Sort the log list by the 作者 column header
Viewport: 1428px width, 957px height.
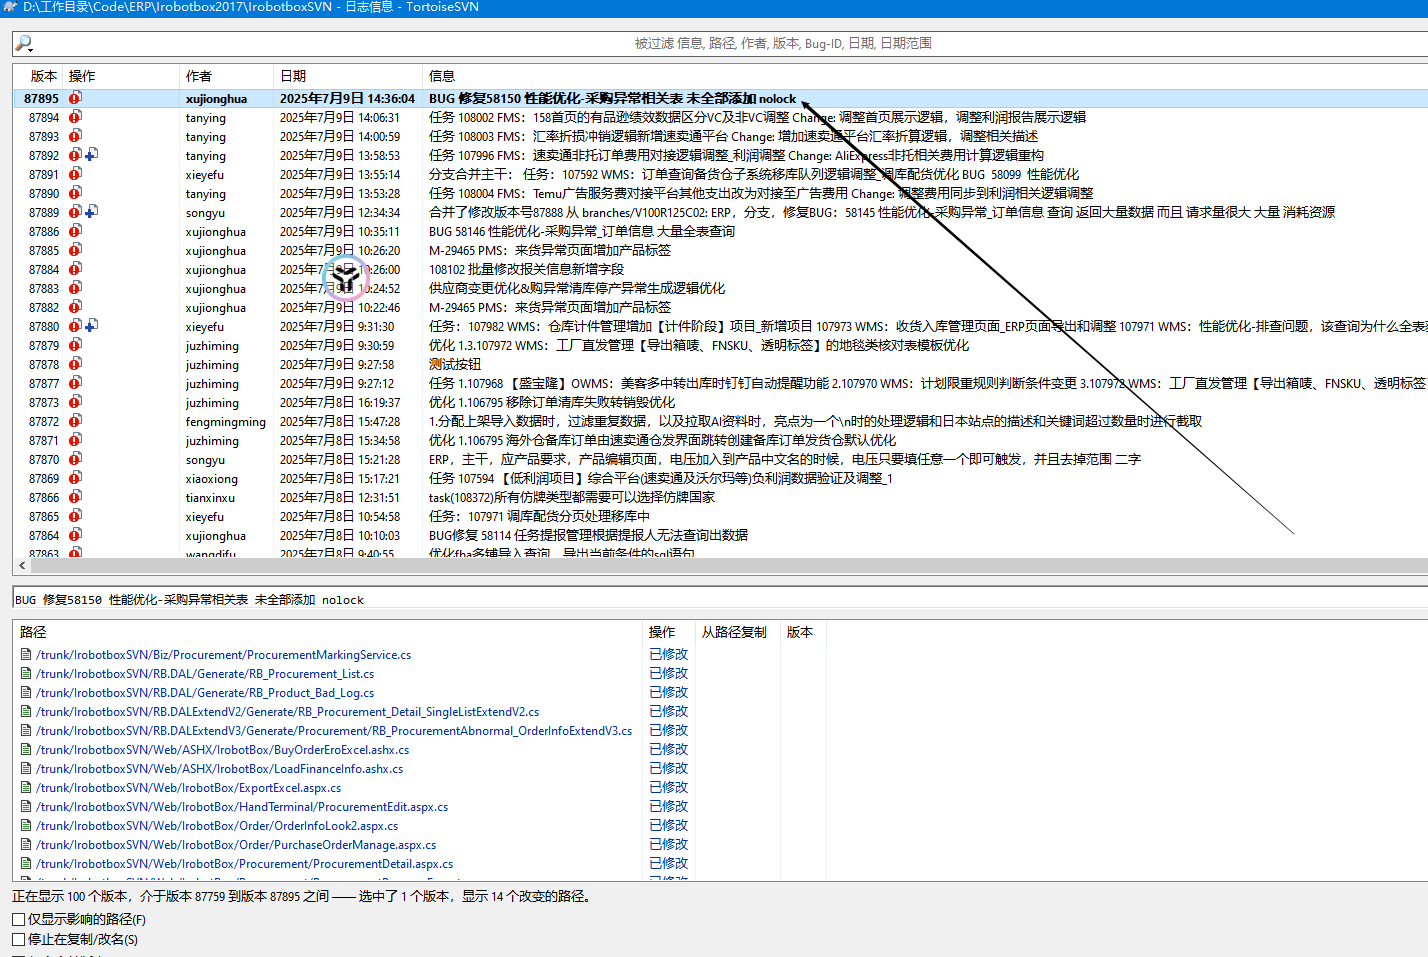click(x=226, y=76)
